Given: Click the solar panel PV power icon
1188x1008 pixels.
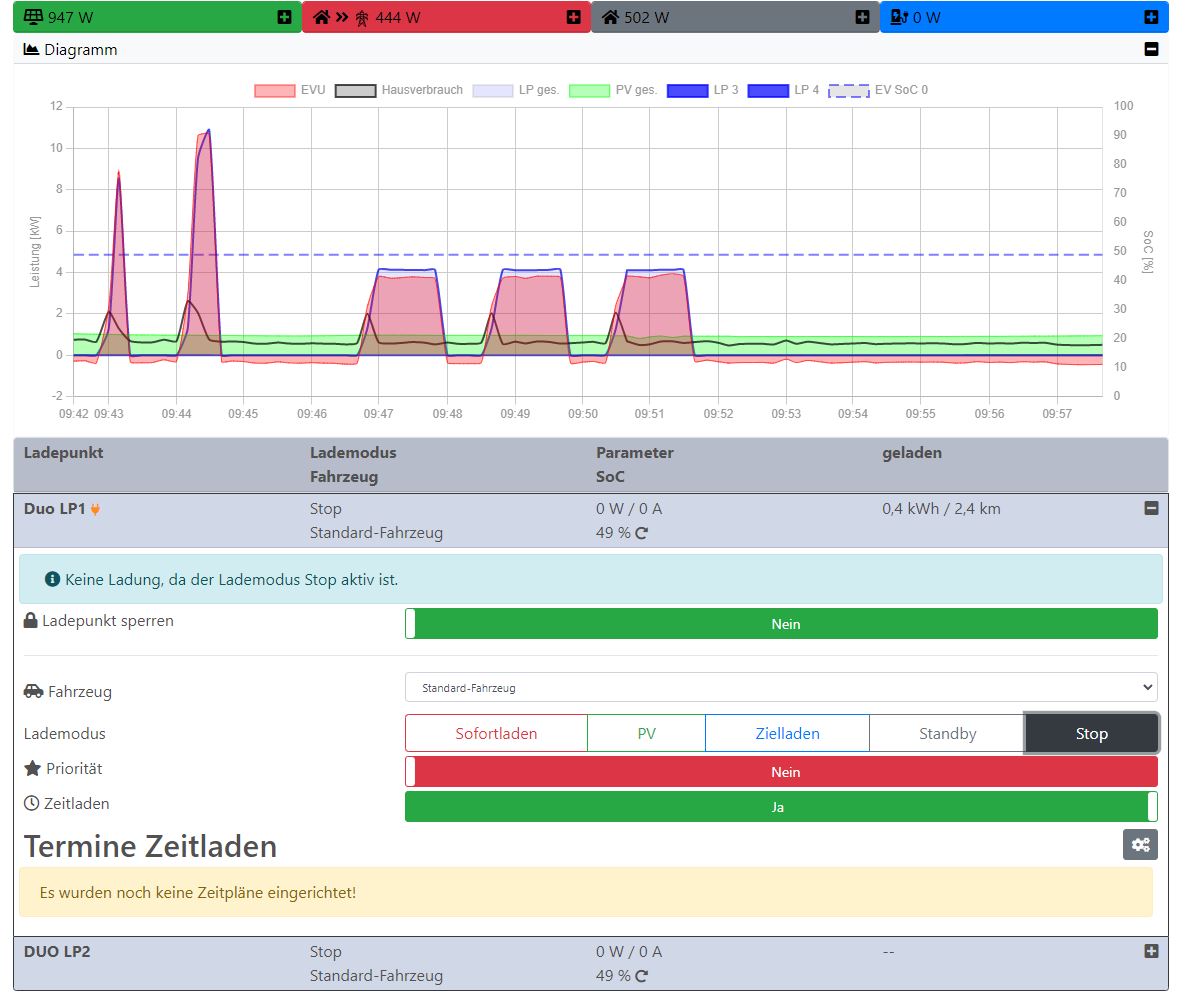Looking at the screenshot, I should (x=33, y=17).
